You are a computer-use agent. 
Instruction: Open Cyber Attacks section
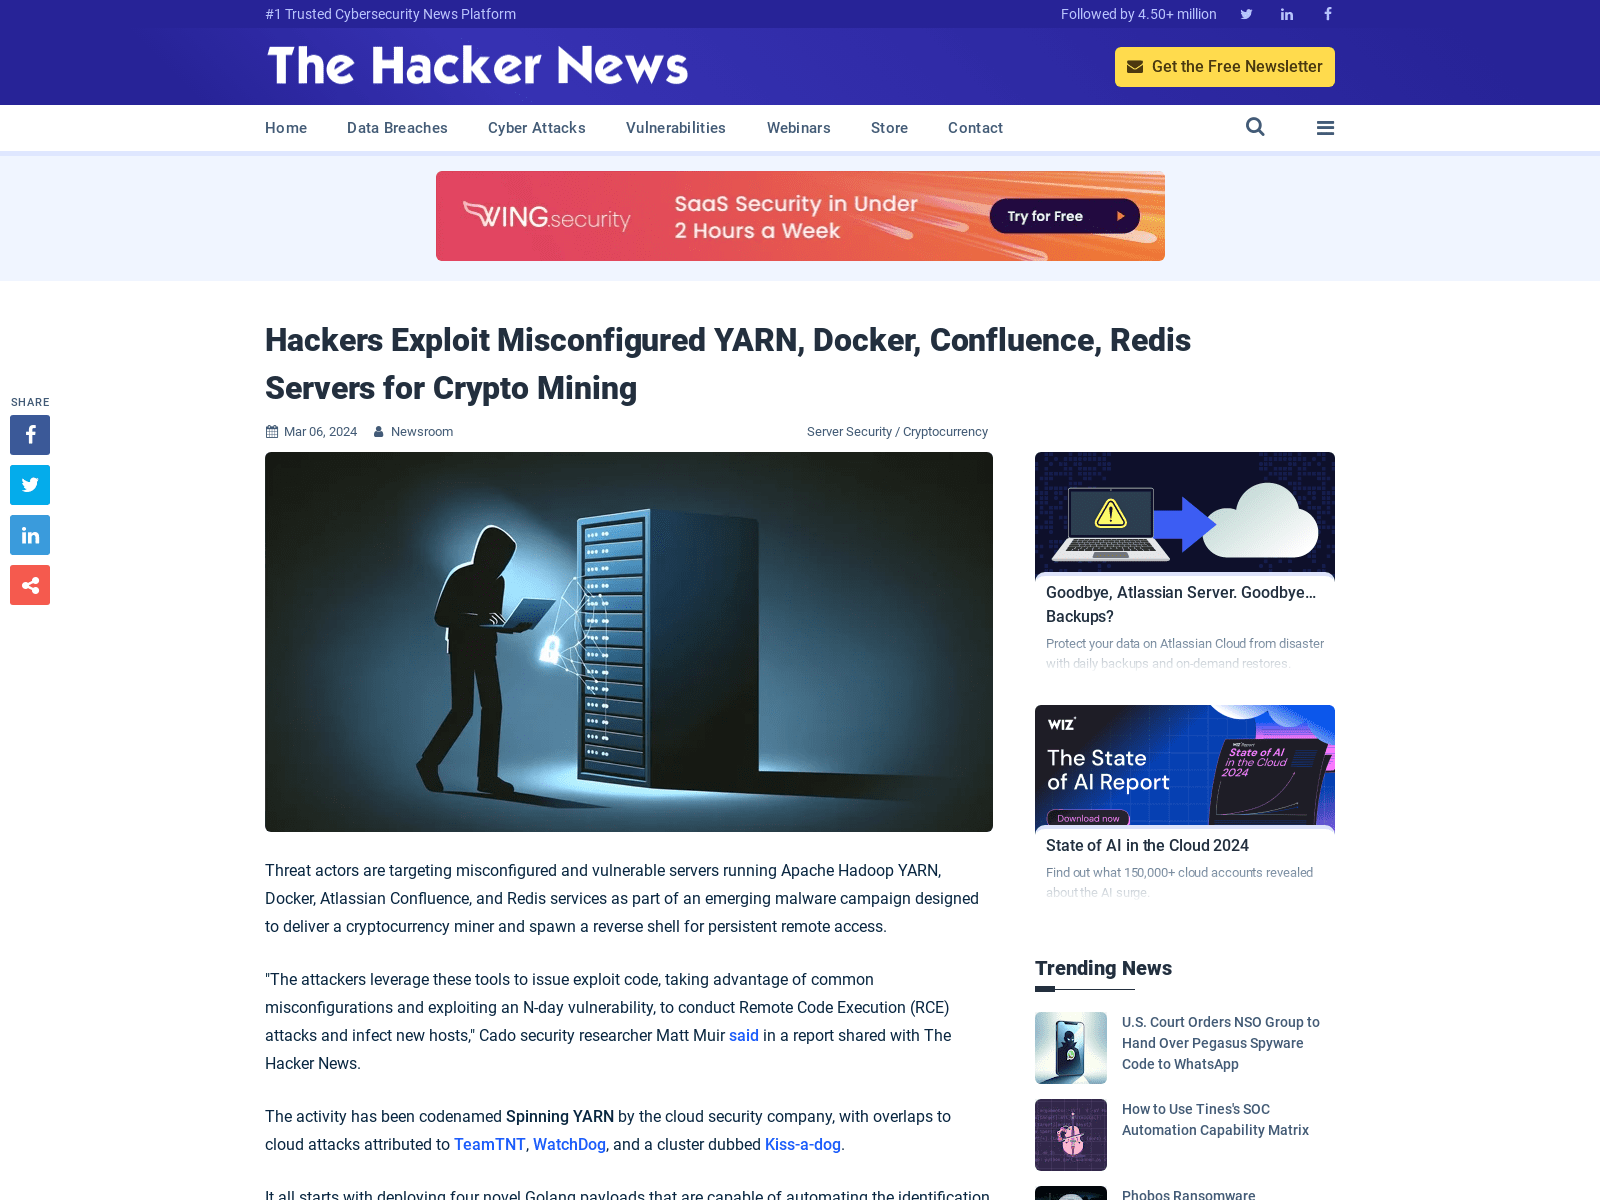[537, 128]
